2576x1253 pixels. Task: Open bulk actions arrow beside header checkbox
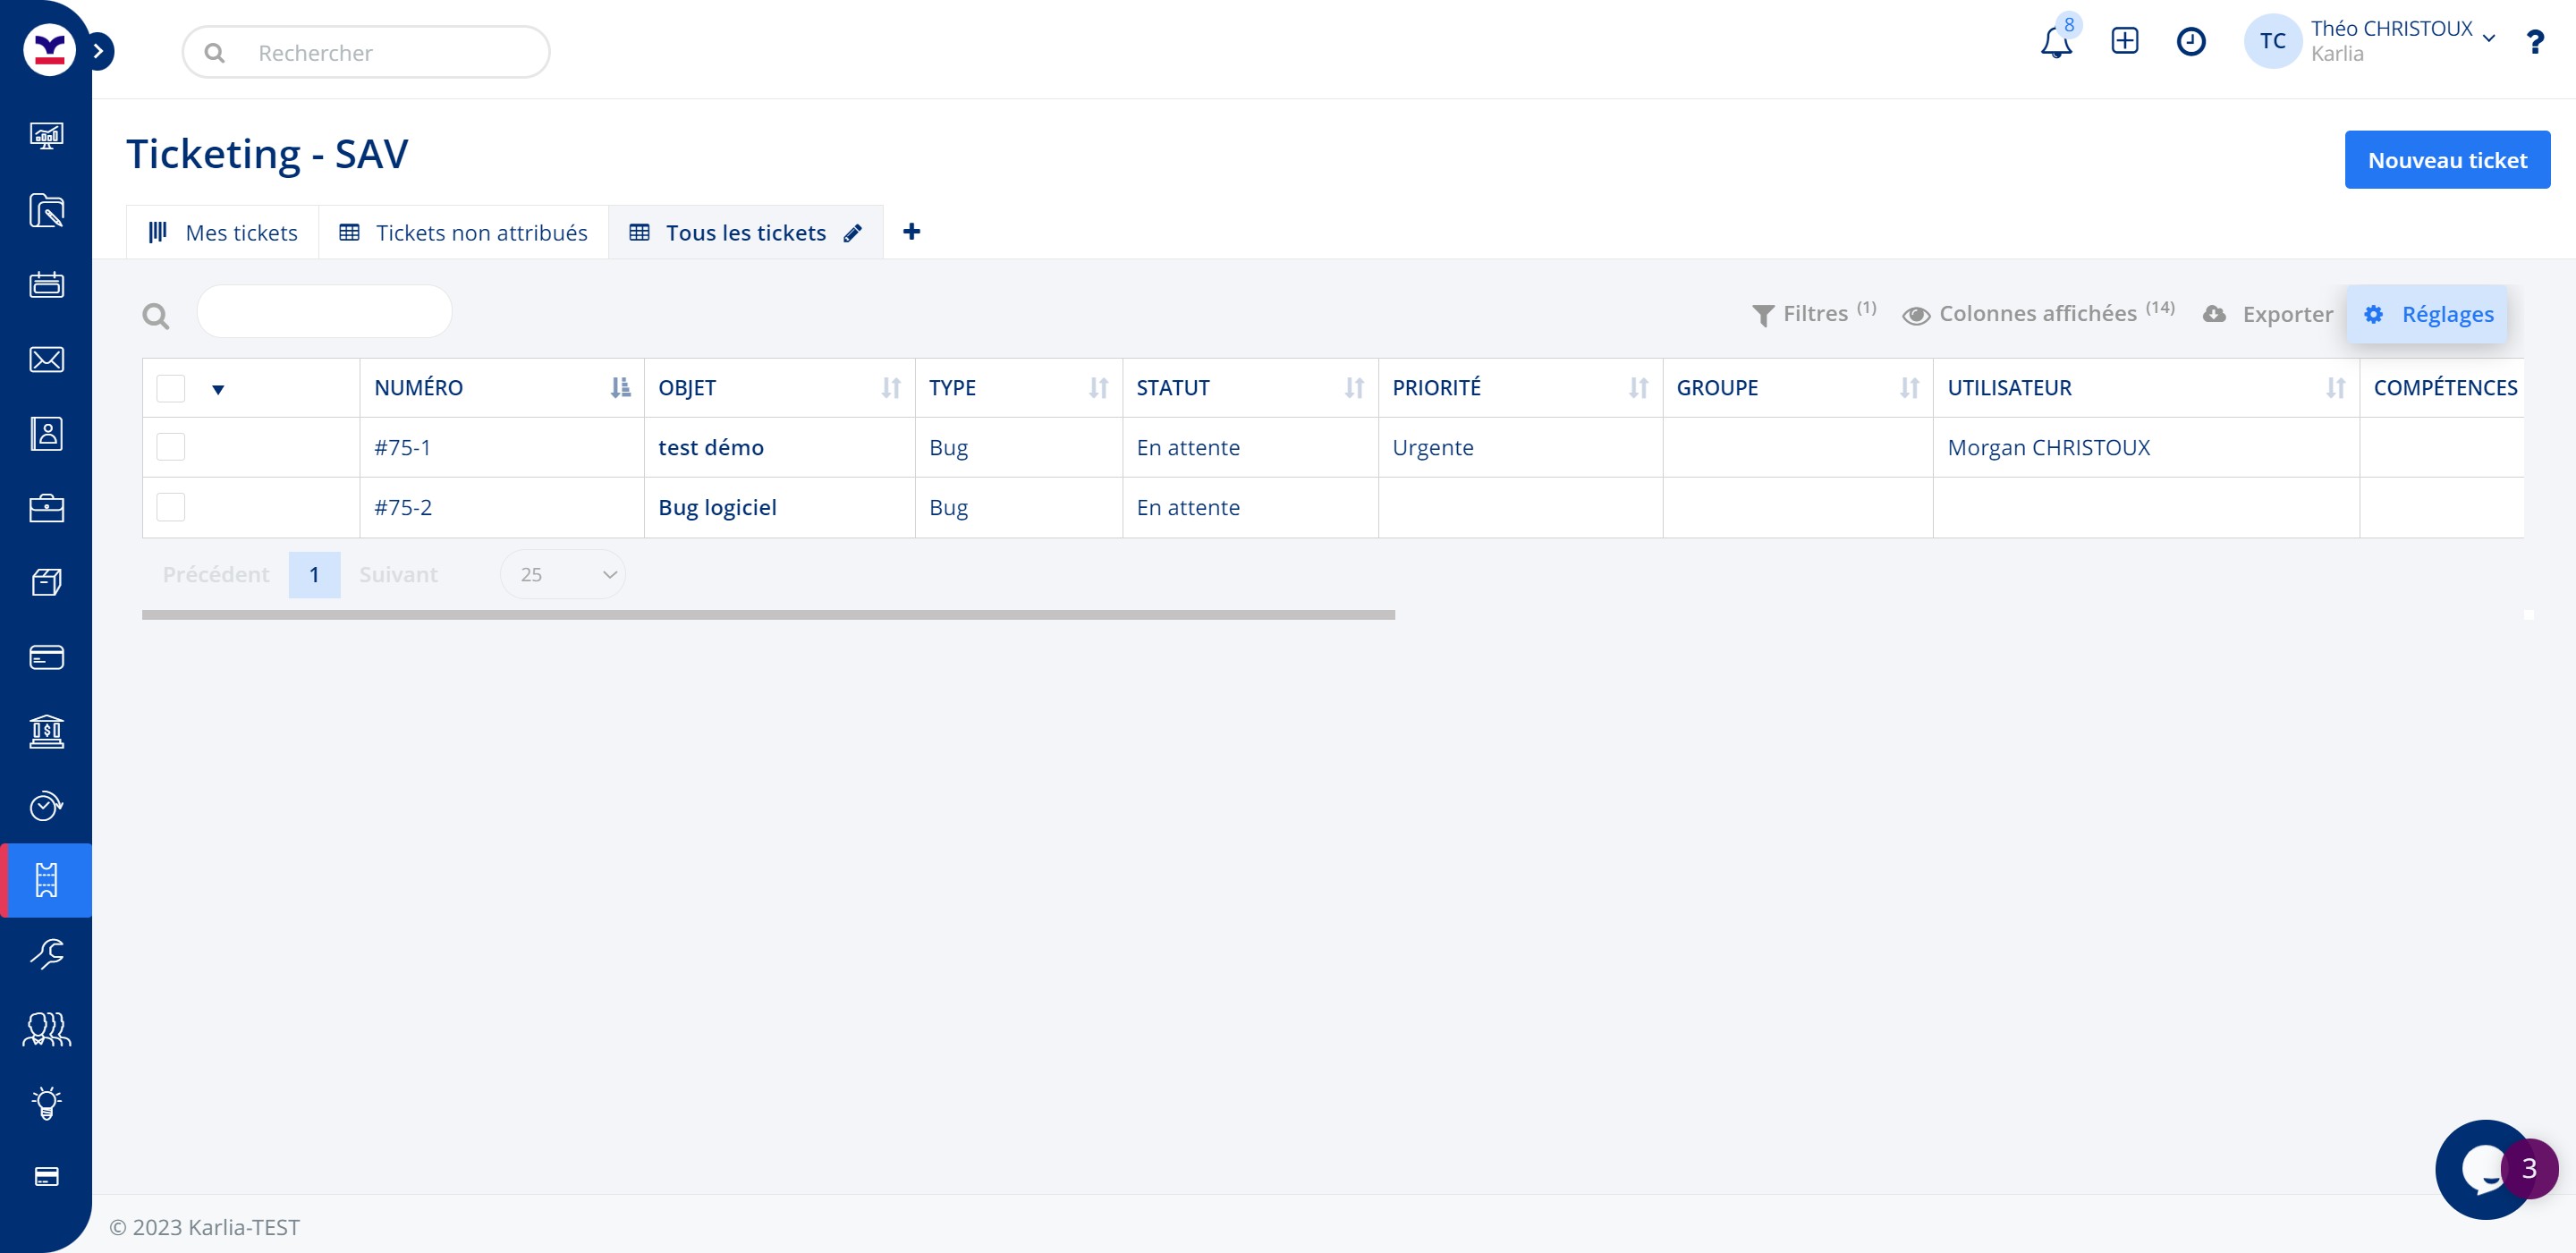point(217,389)
